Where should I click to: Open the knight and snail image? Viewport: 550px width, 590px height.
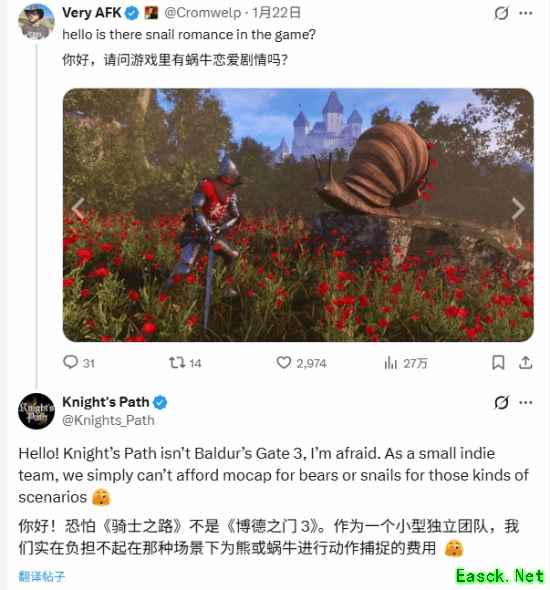pyautogui.click(x=298, y=215)
